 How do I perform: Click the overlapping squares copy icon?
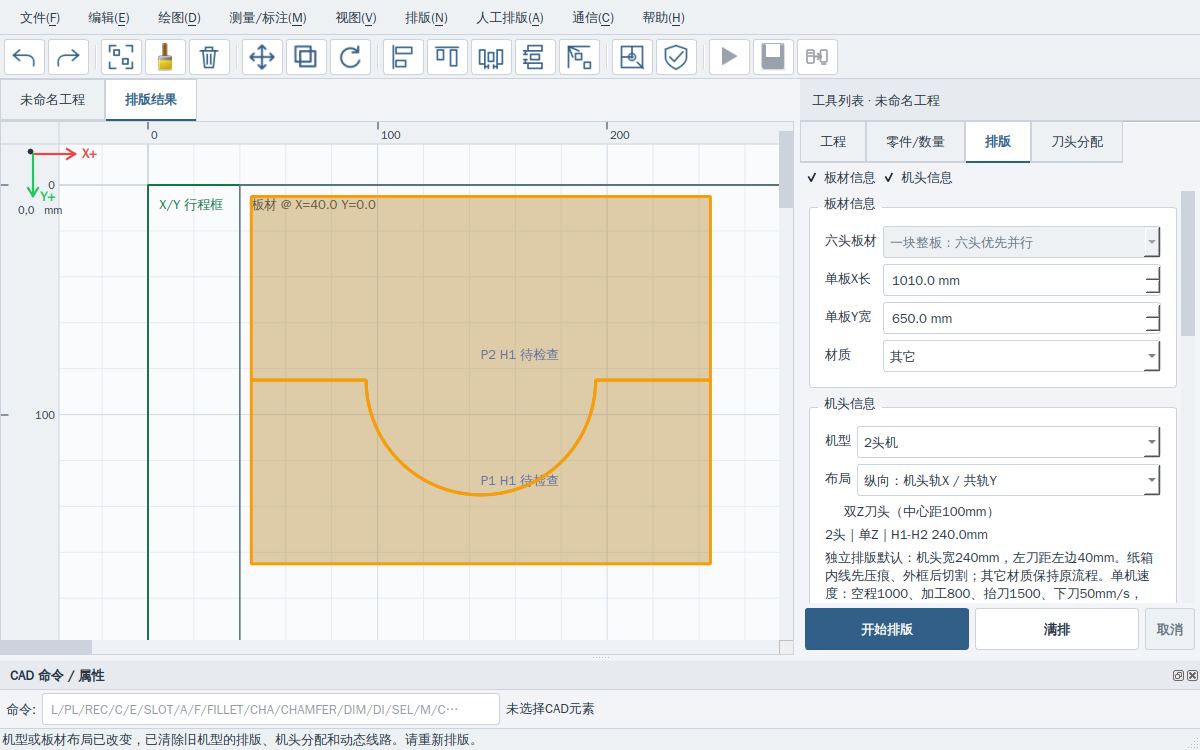[x=306, y=57]
